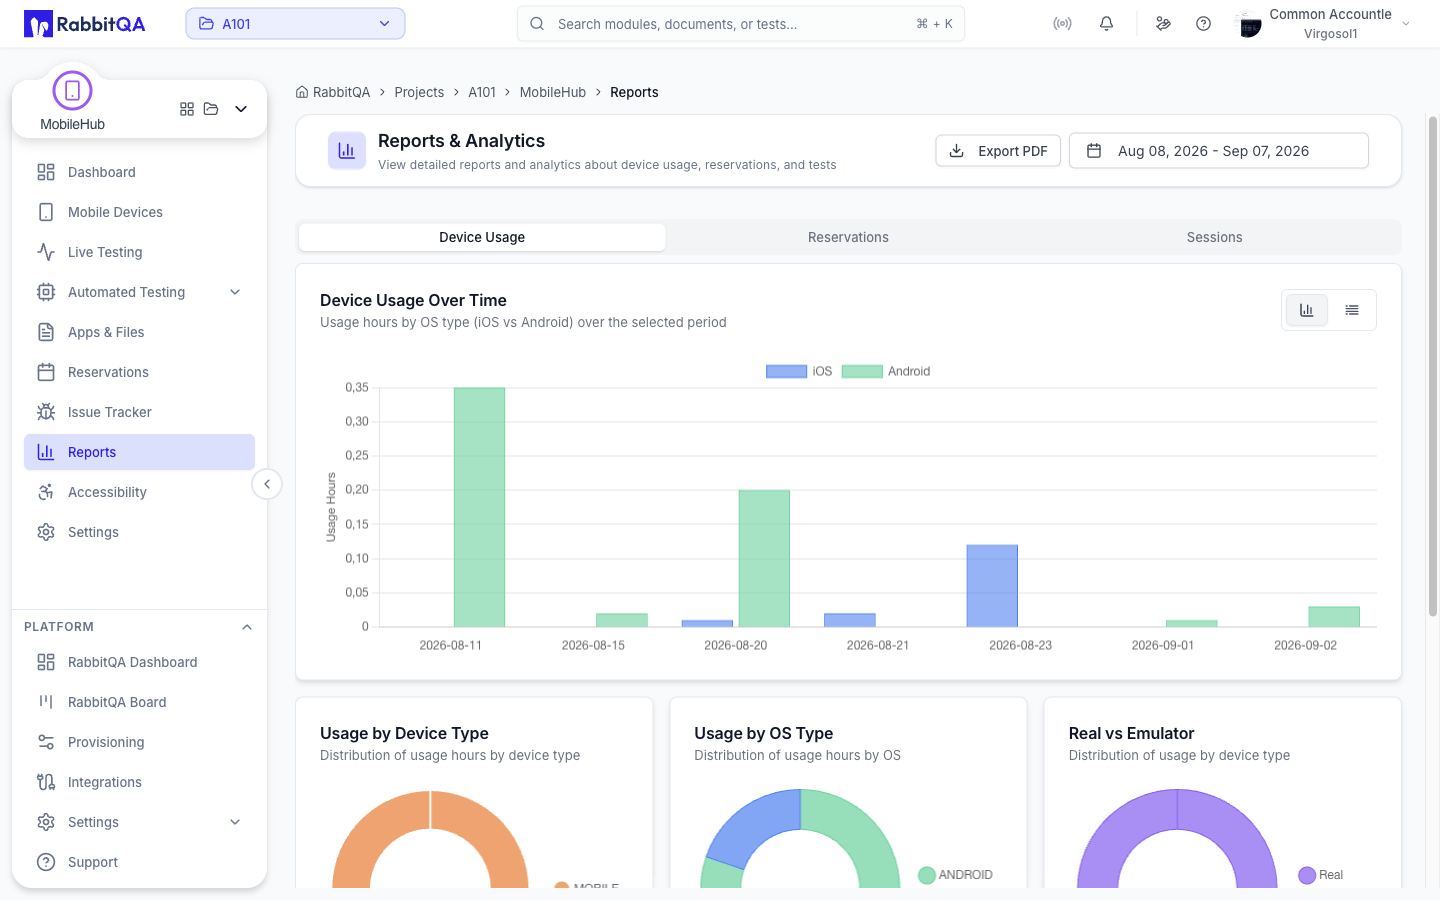Open the A101 project dropdown
This screenshot has height=900, width=1440.
(x=295, y=24)
